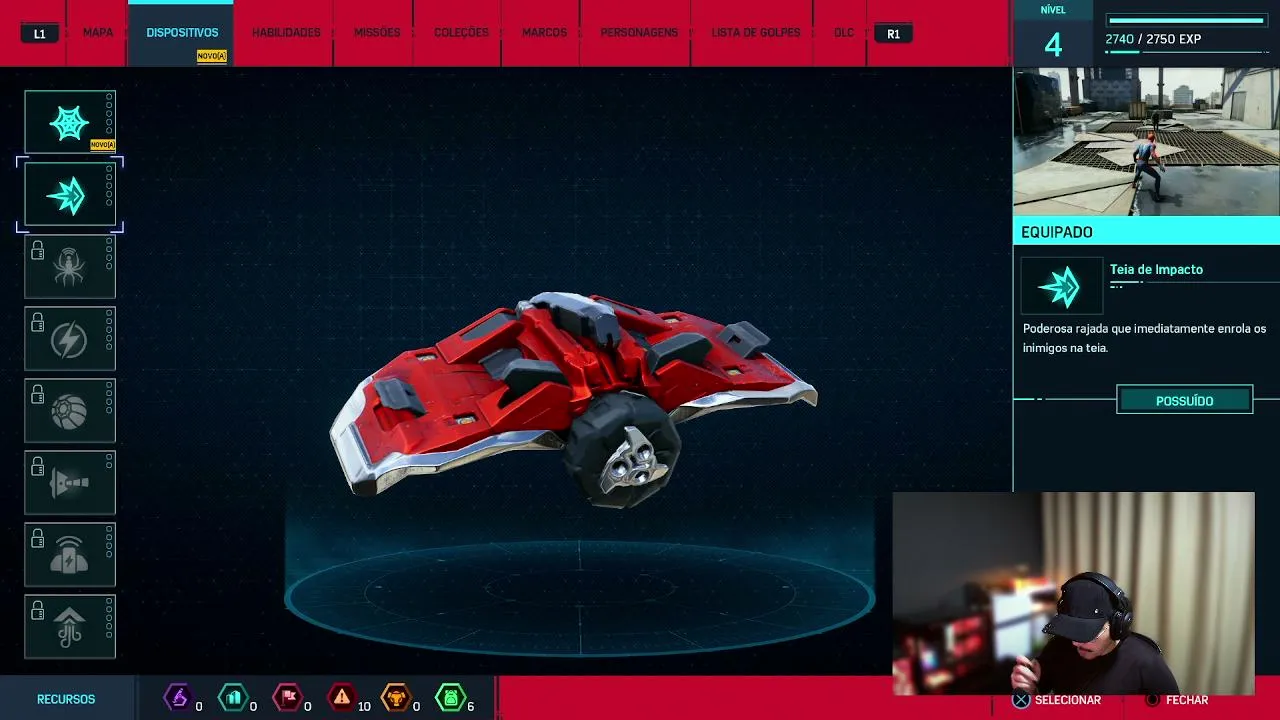The height and width of the screenshot is (720, 1280).
Task: Choose the locked trip mine gadget slot
Action: pos(70,483)
